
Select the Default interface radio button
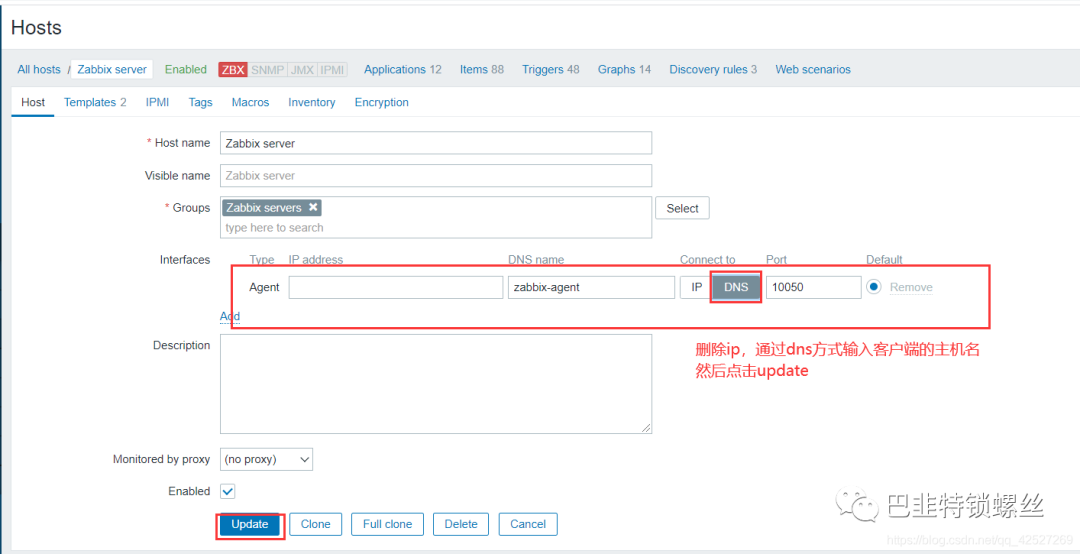[874, 287]
